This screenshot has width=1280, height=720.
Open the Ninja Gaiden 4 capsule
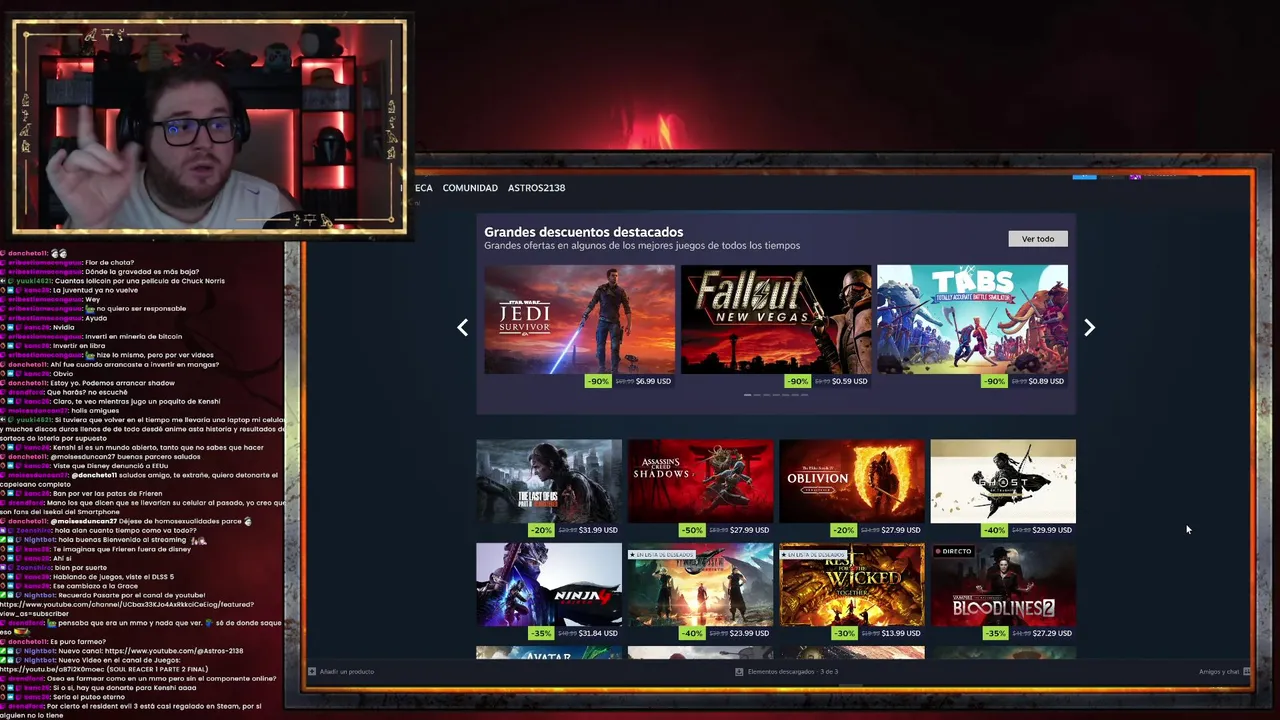tap(549, 585)
